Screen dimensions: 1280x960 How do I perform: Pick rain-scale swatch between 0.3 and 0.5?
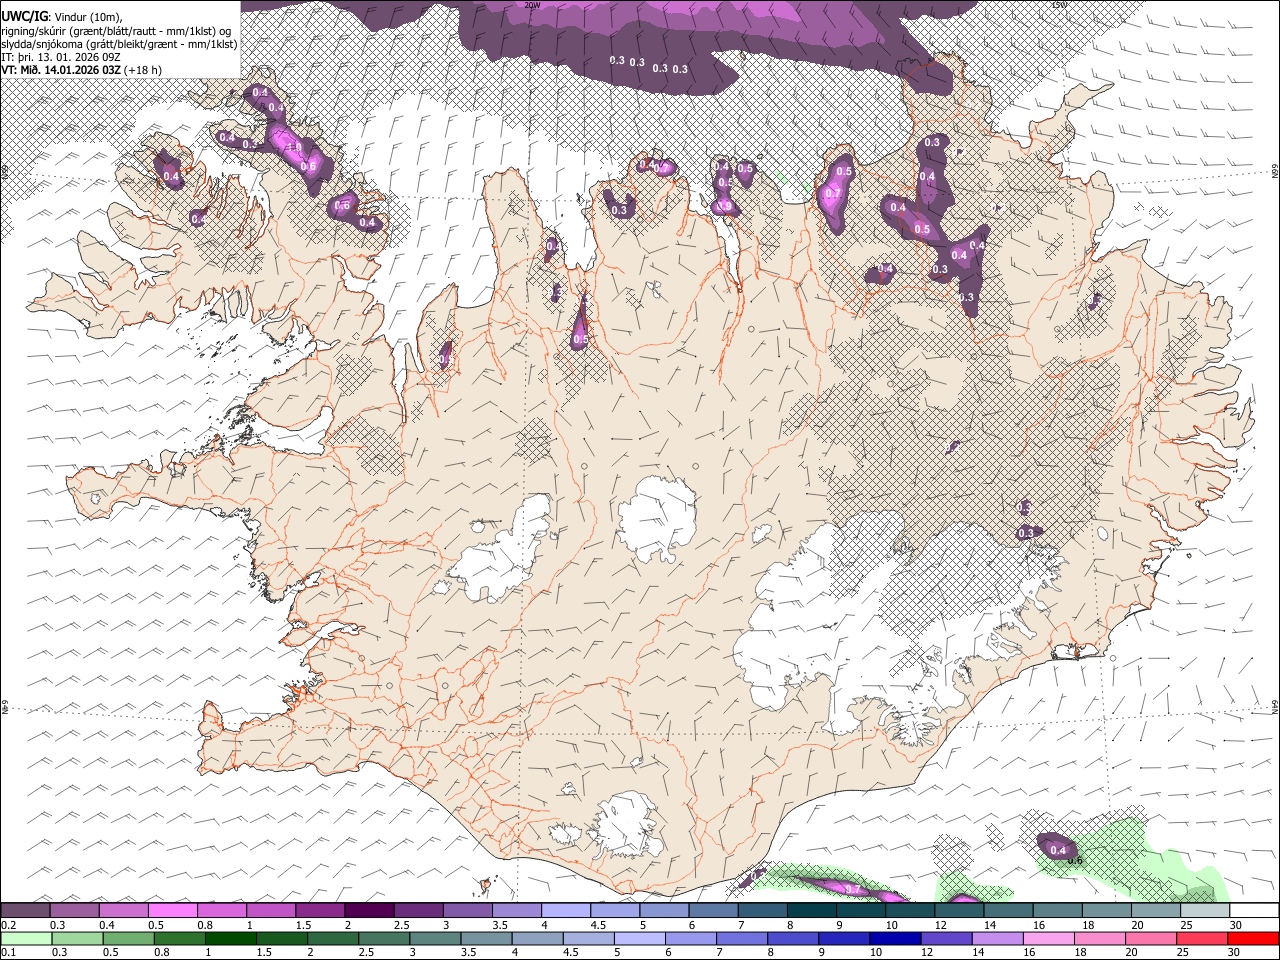pyautogui.click(x=77, y=938)
